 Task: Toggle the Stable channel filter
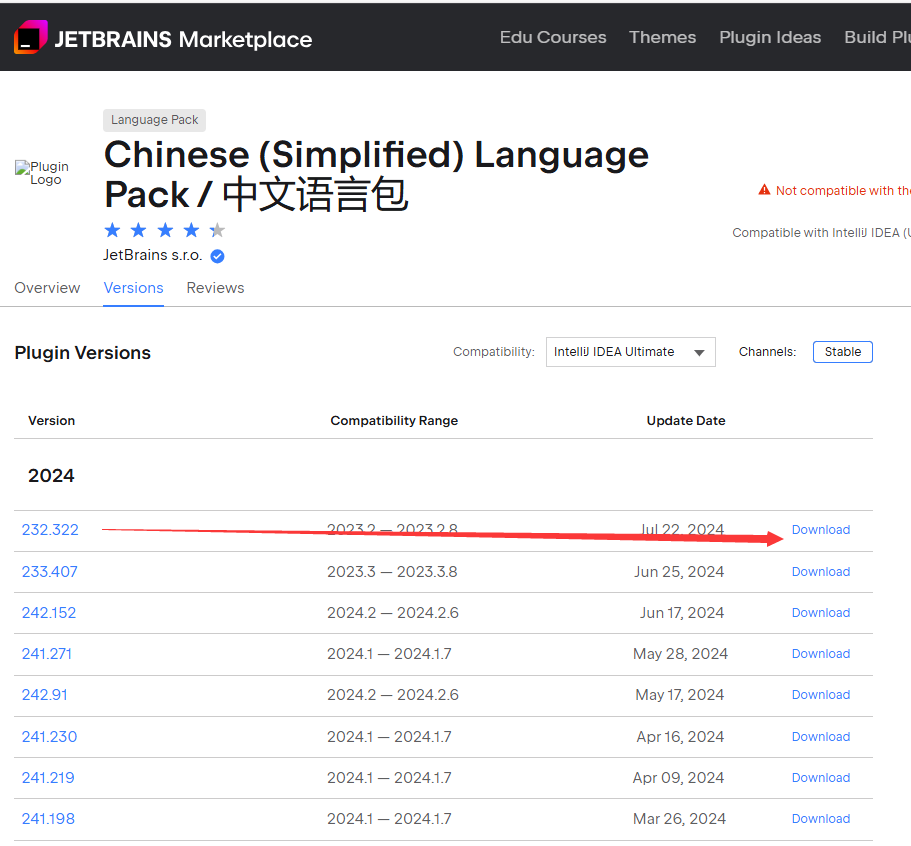pyautogui.click(x=842, y=352)
